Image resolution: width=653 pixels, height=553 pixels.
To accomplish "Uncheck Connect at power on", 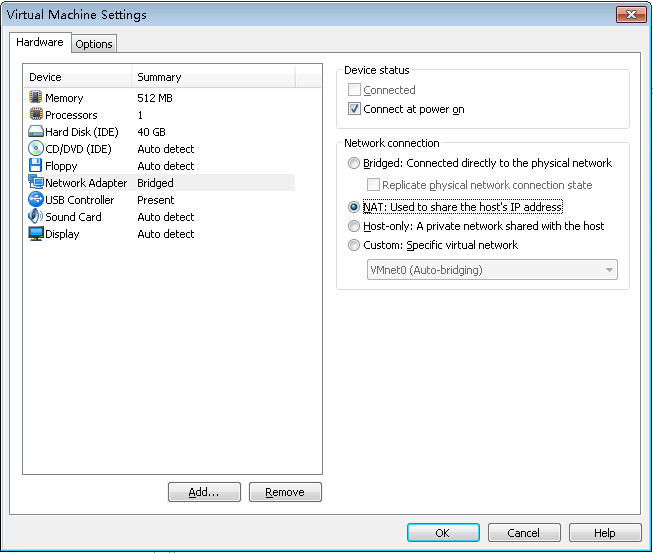I will point(354,109).
